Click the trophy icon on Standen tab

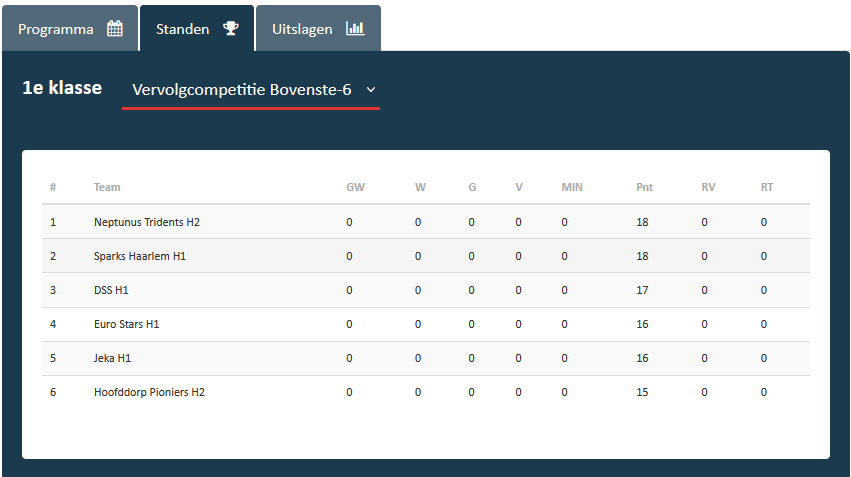point(231,29)
